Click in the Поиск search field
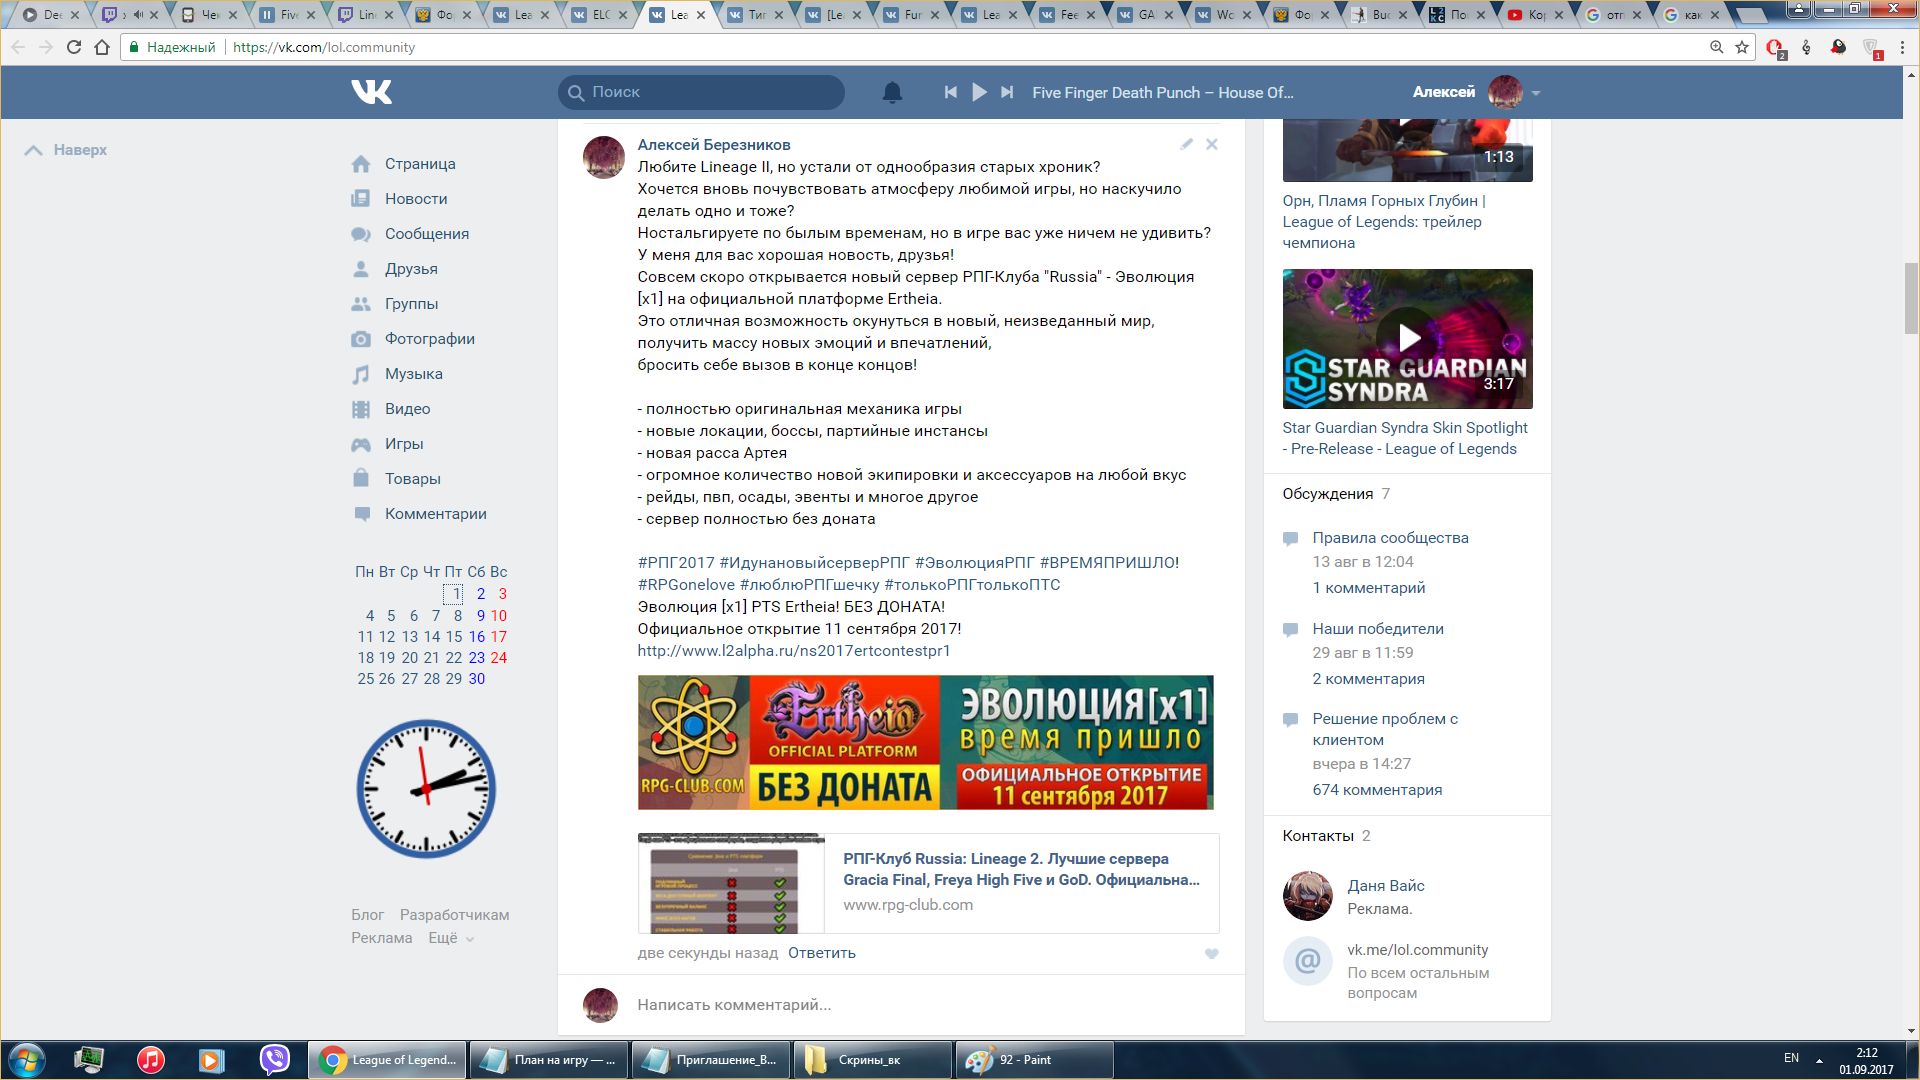Viewport: 1920px width, 1080px height. (x=701, y=92)
